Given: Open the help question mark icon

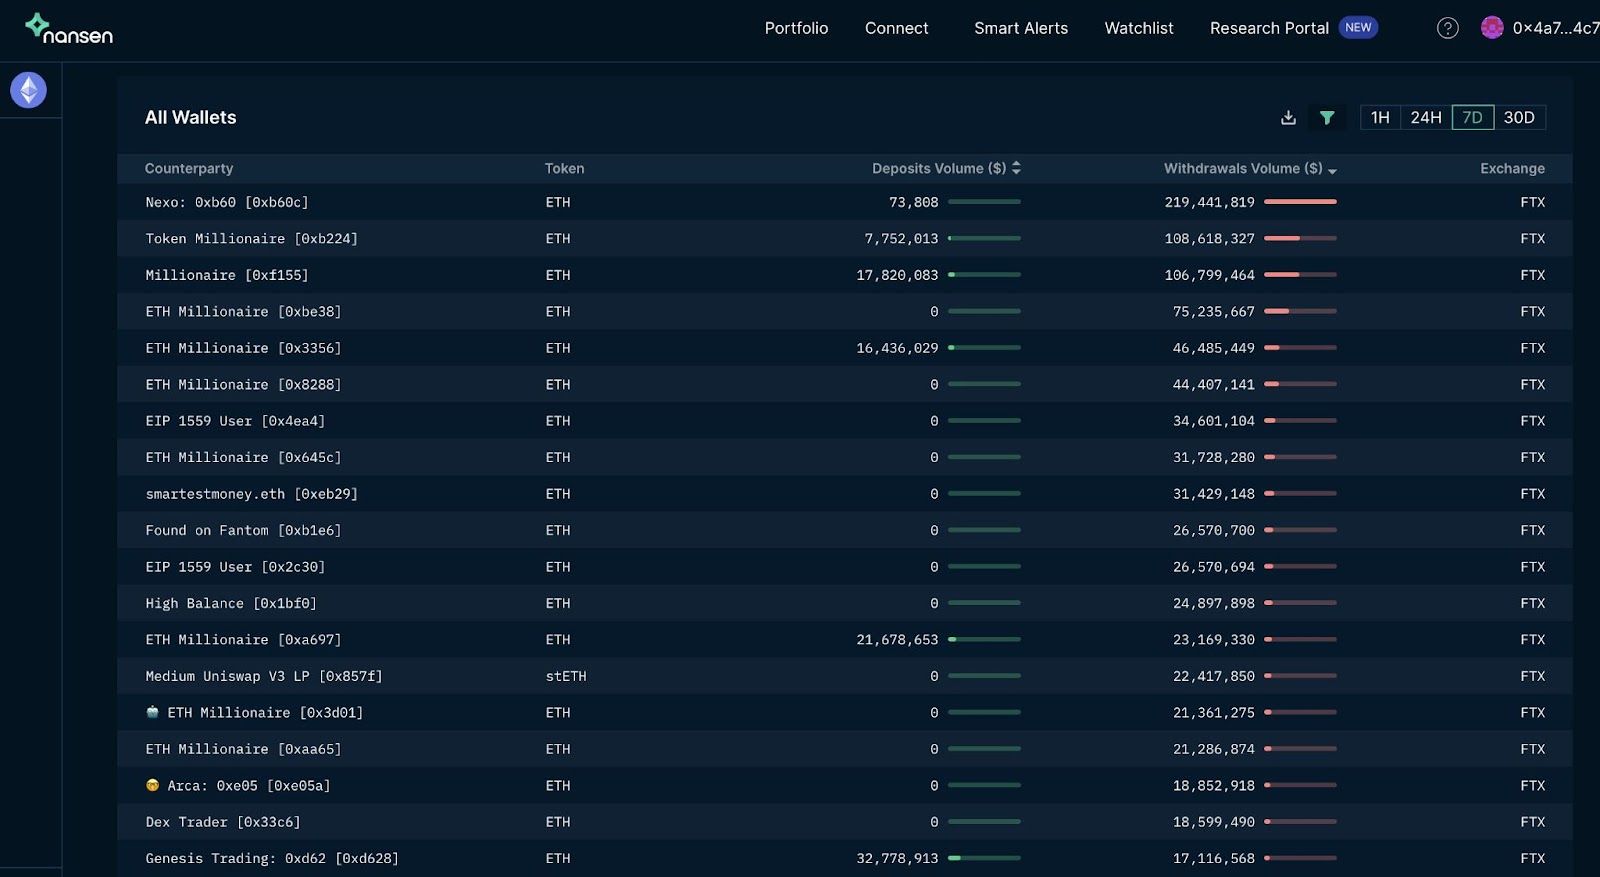Looking at the screenshot, I should pos(1447,29).
